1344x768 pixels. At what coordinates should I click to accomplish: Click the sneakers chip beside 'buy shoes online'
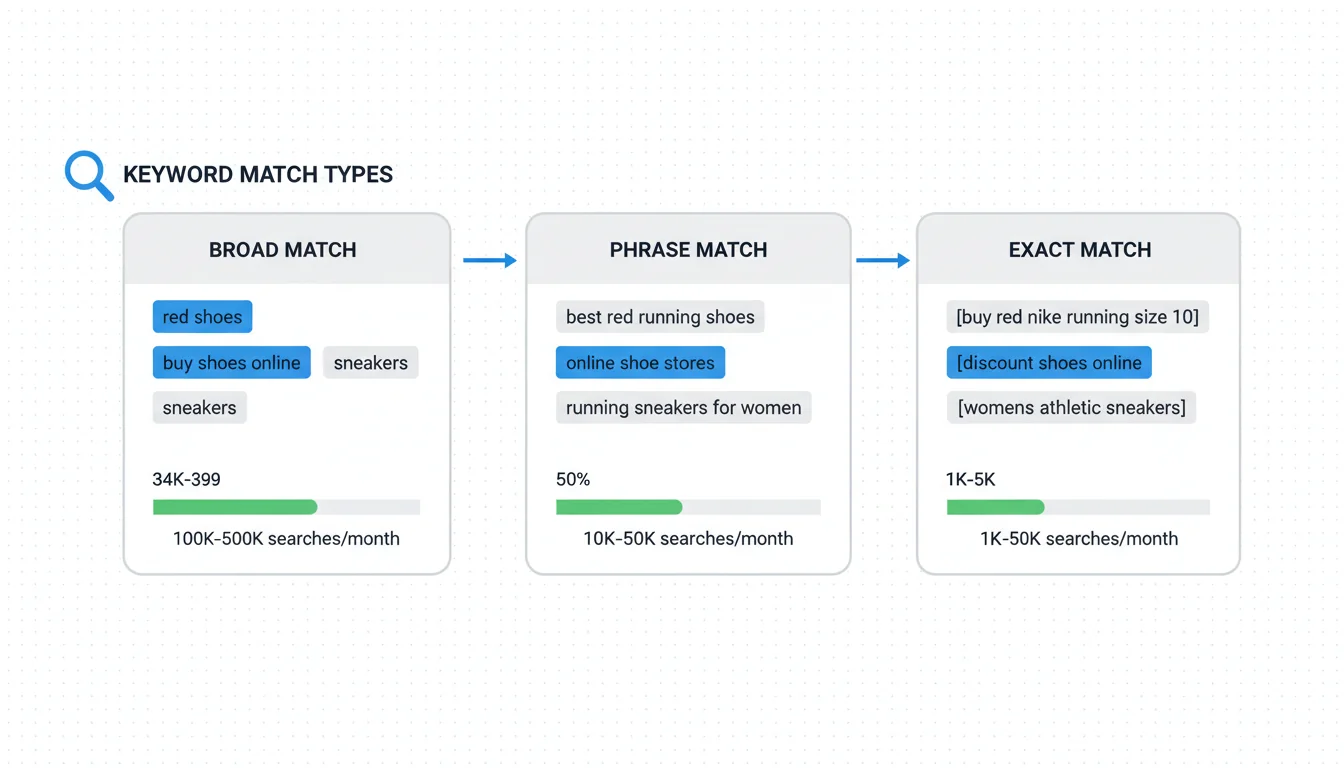[370, 363]
